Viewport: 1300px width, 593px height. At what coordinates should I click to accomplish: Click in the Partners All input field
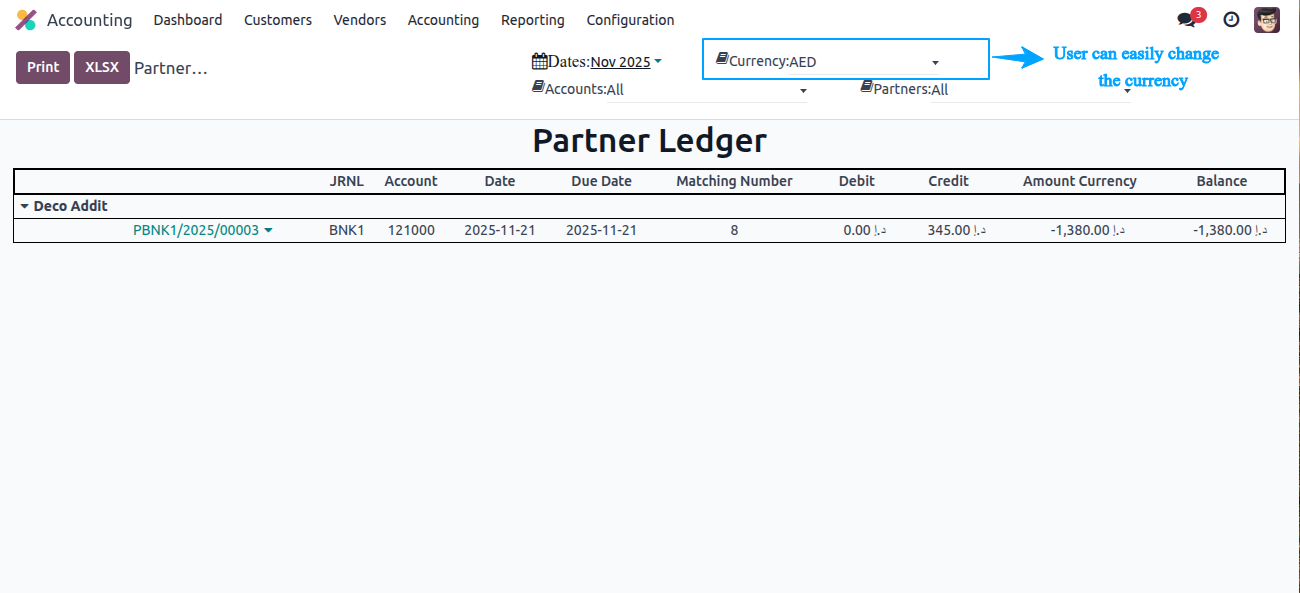click(1031, 90)
